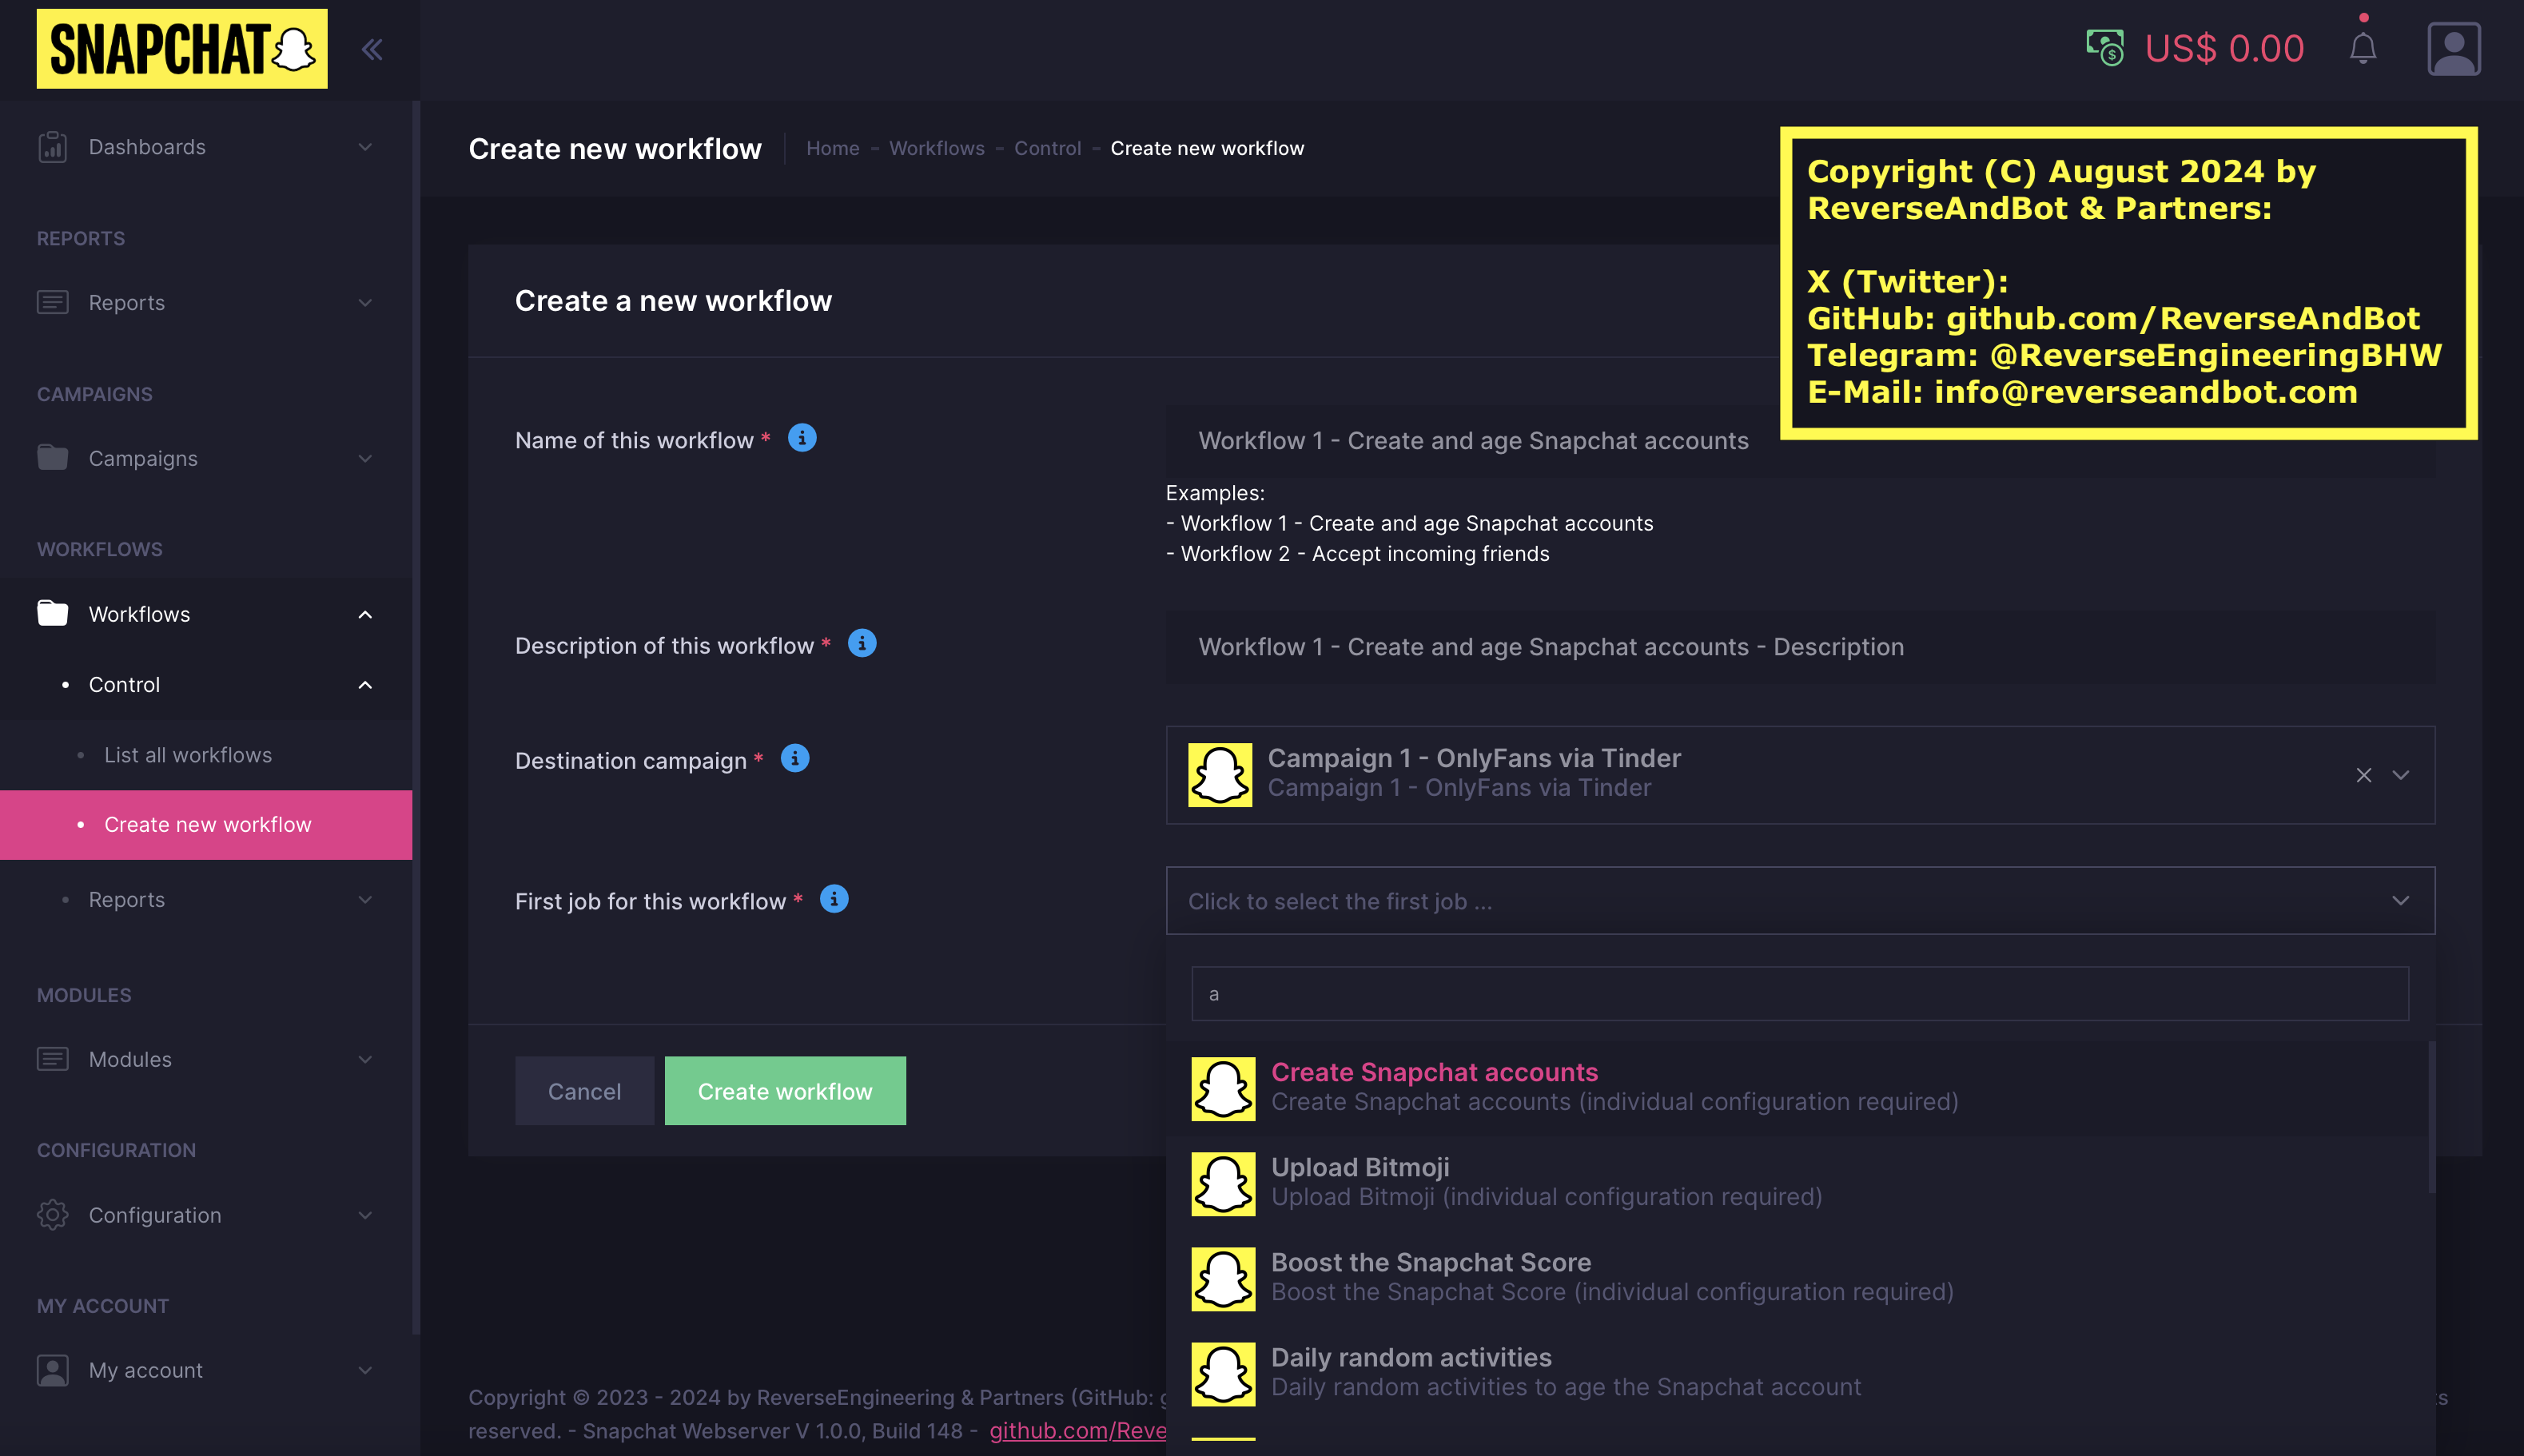Open the Dashboards menu item
Viewport: 2524px width, 1456px height.
[206, 147]
